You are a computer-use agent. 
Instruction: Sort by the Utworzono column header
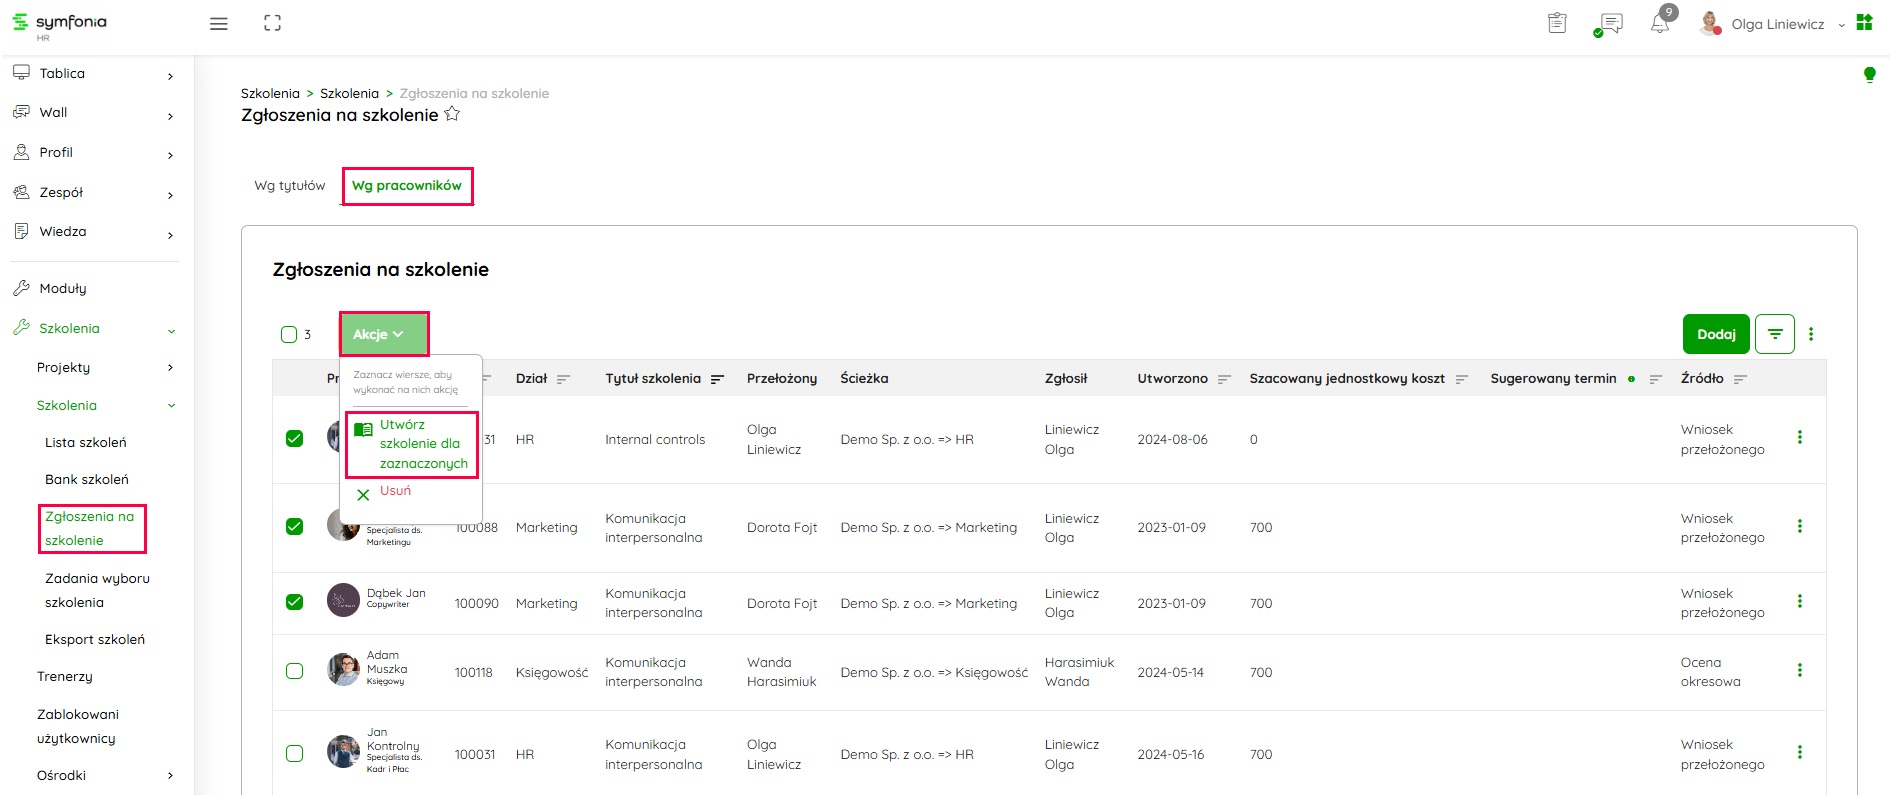tap(1172, 379)
